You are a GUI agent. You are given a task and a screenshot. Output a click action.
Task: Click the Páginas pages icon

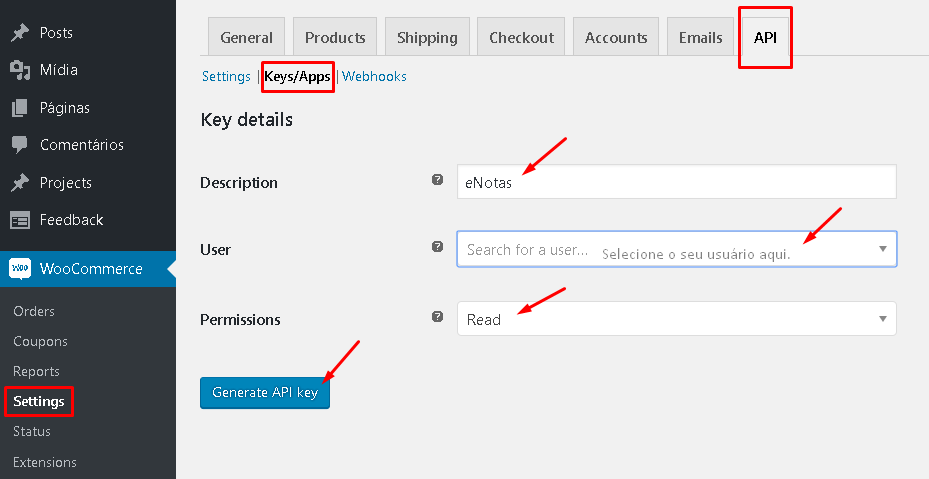(x=20, y=108)
